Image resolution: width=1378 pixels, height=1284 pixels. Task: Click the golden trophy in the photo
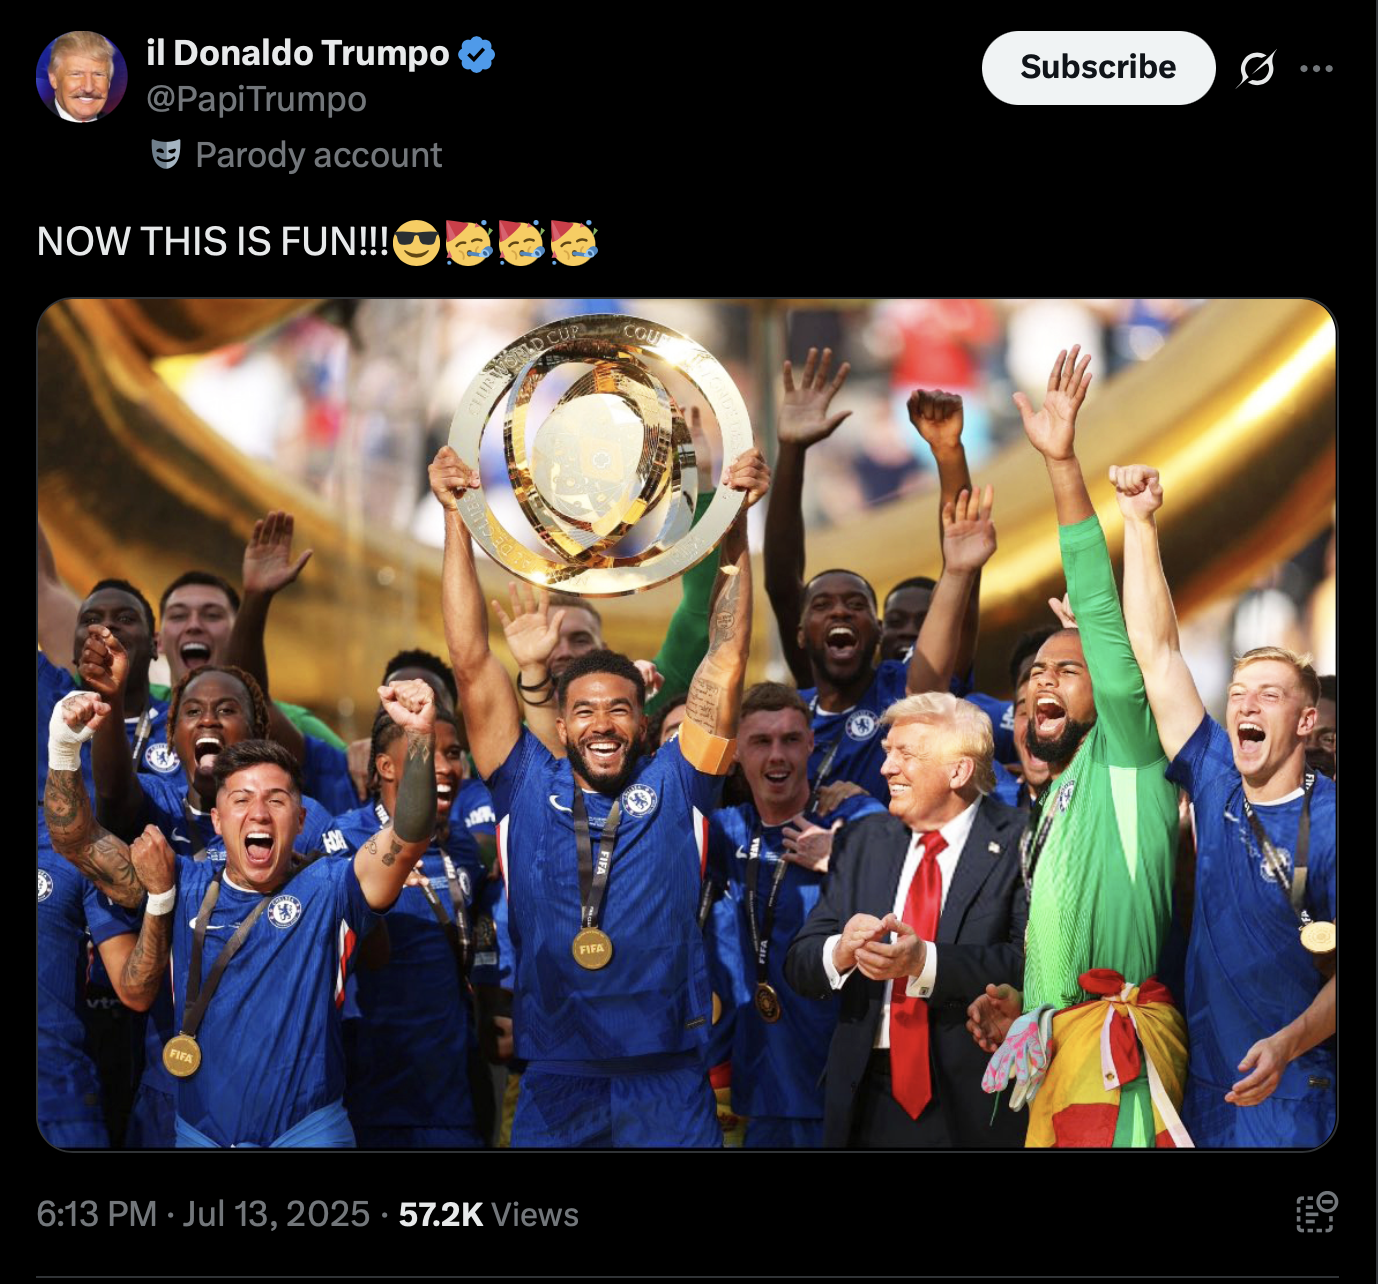[600, 455]
